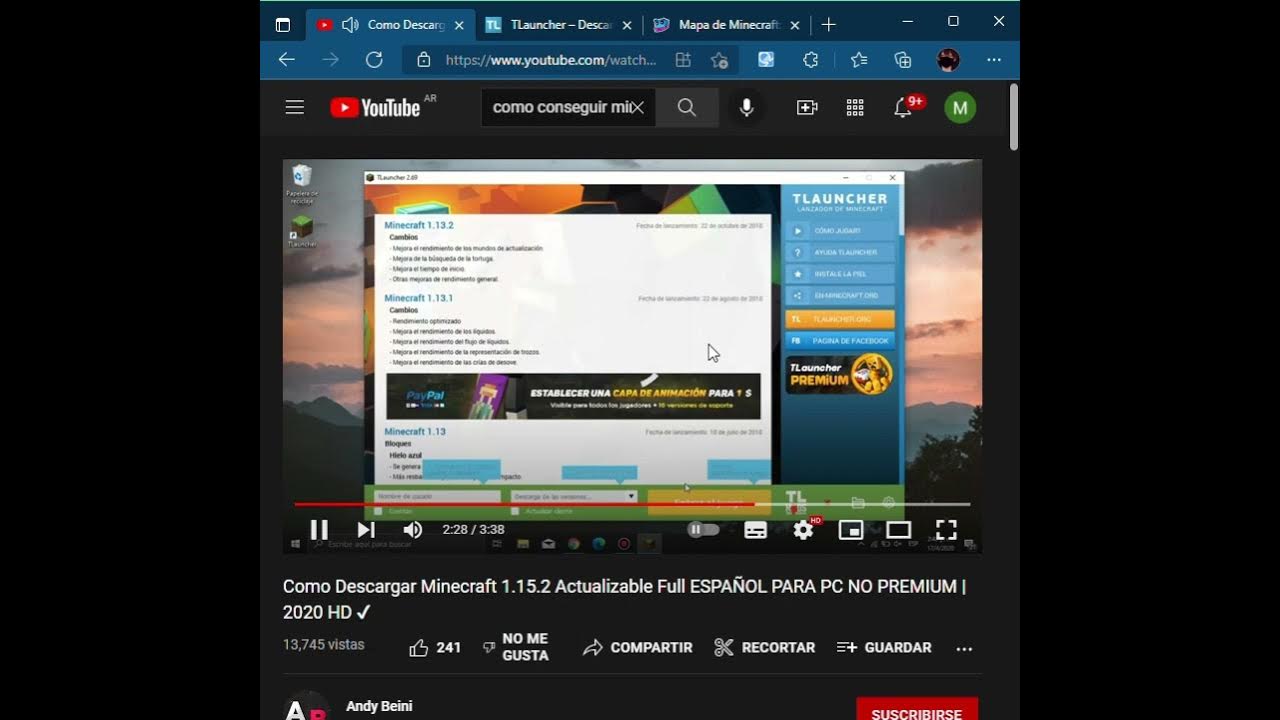Open more actions three-dot menu
This screenshot has height=720, width=1280.
(964, 648)
